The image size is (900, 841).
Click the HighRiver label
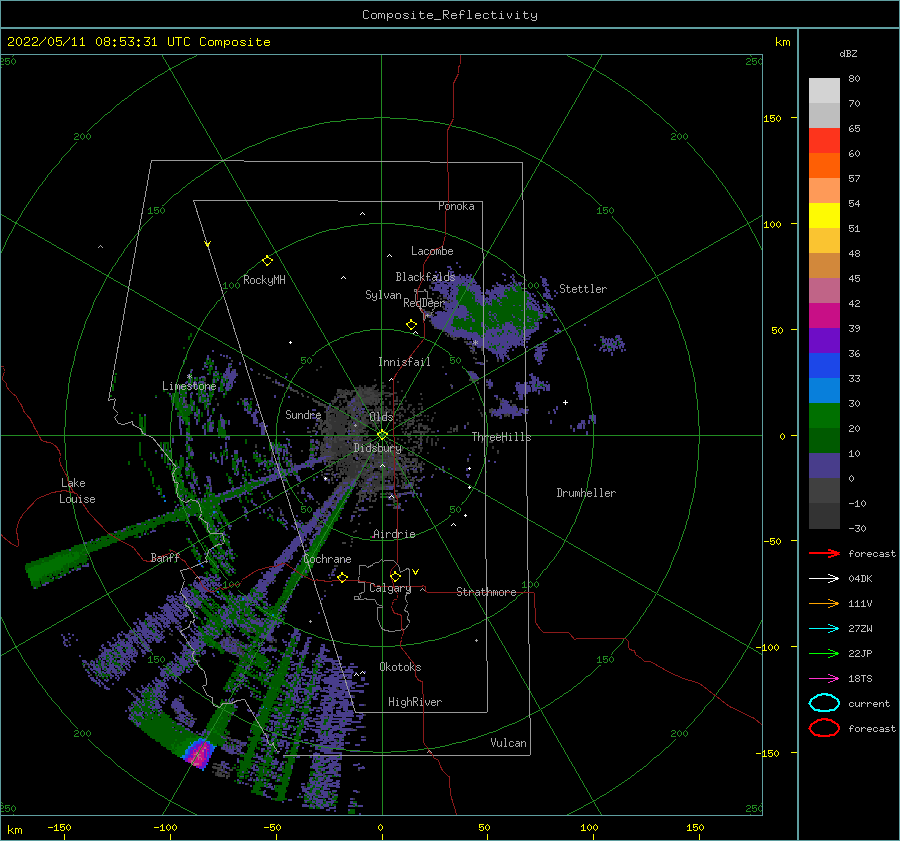click(x=414, y=702)
